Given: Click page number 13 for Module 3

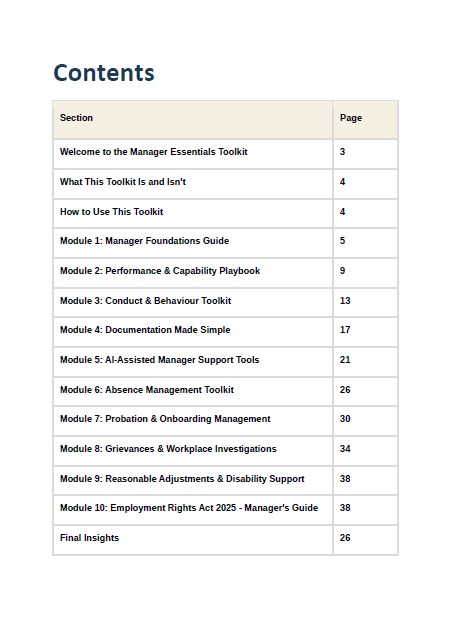Looking at the screenshot, I should pyautogui.click(x=345, y=301).
